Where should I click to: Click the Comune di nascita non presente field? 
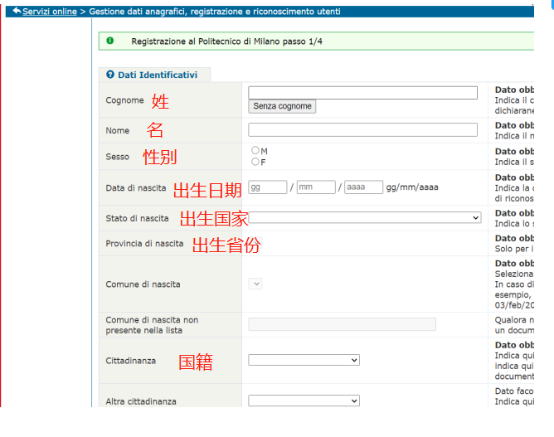pos(342,324)
